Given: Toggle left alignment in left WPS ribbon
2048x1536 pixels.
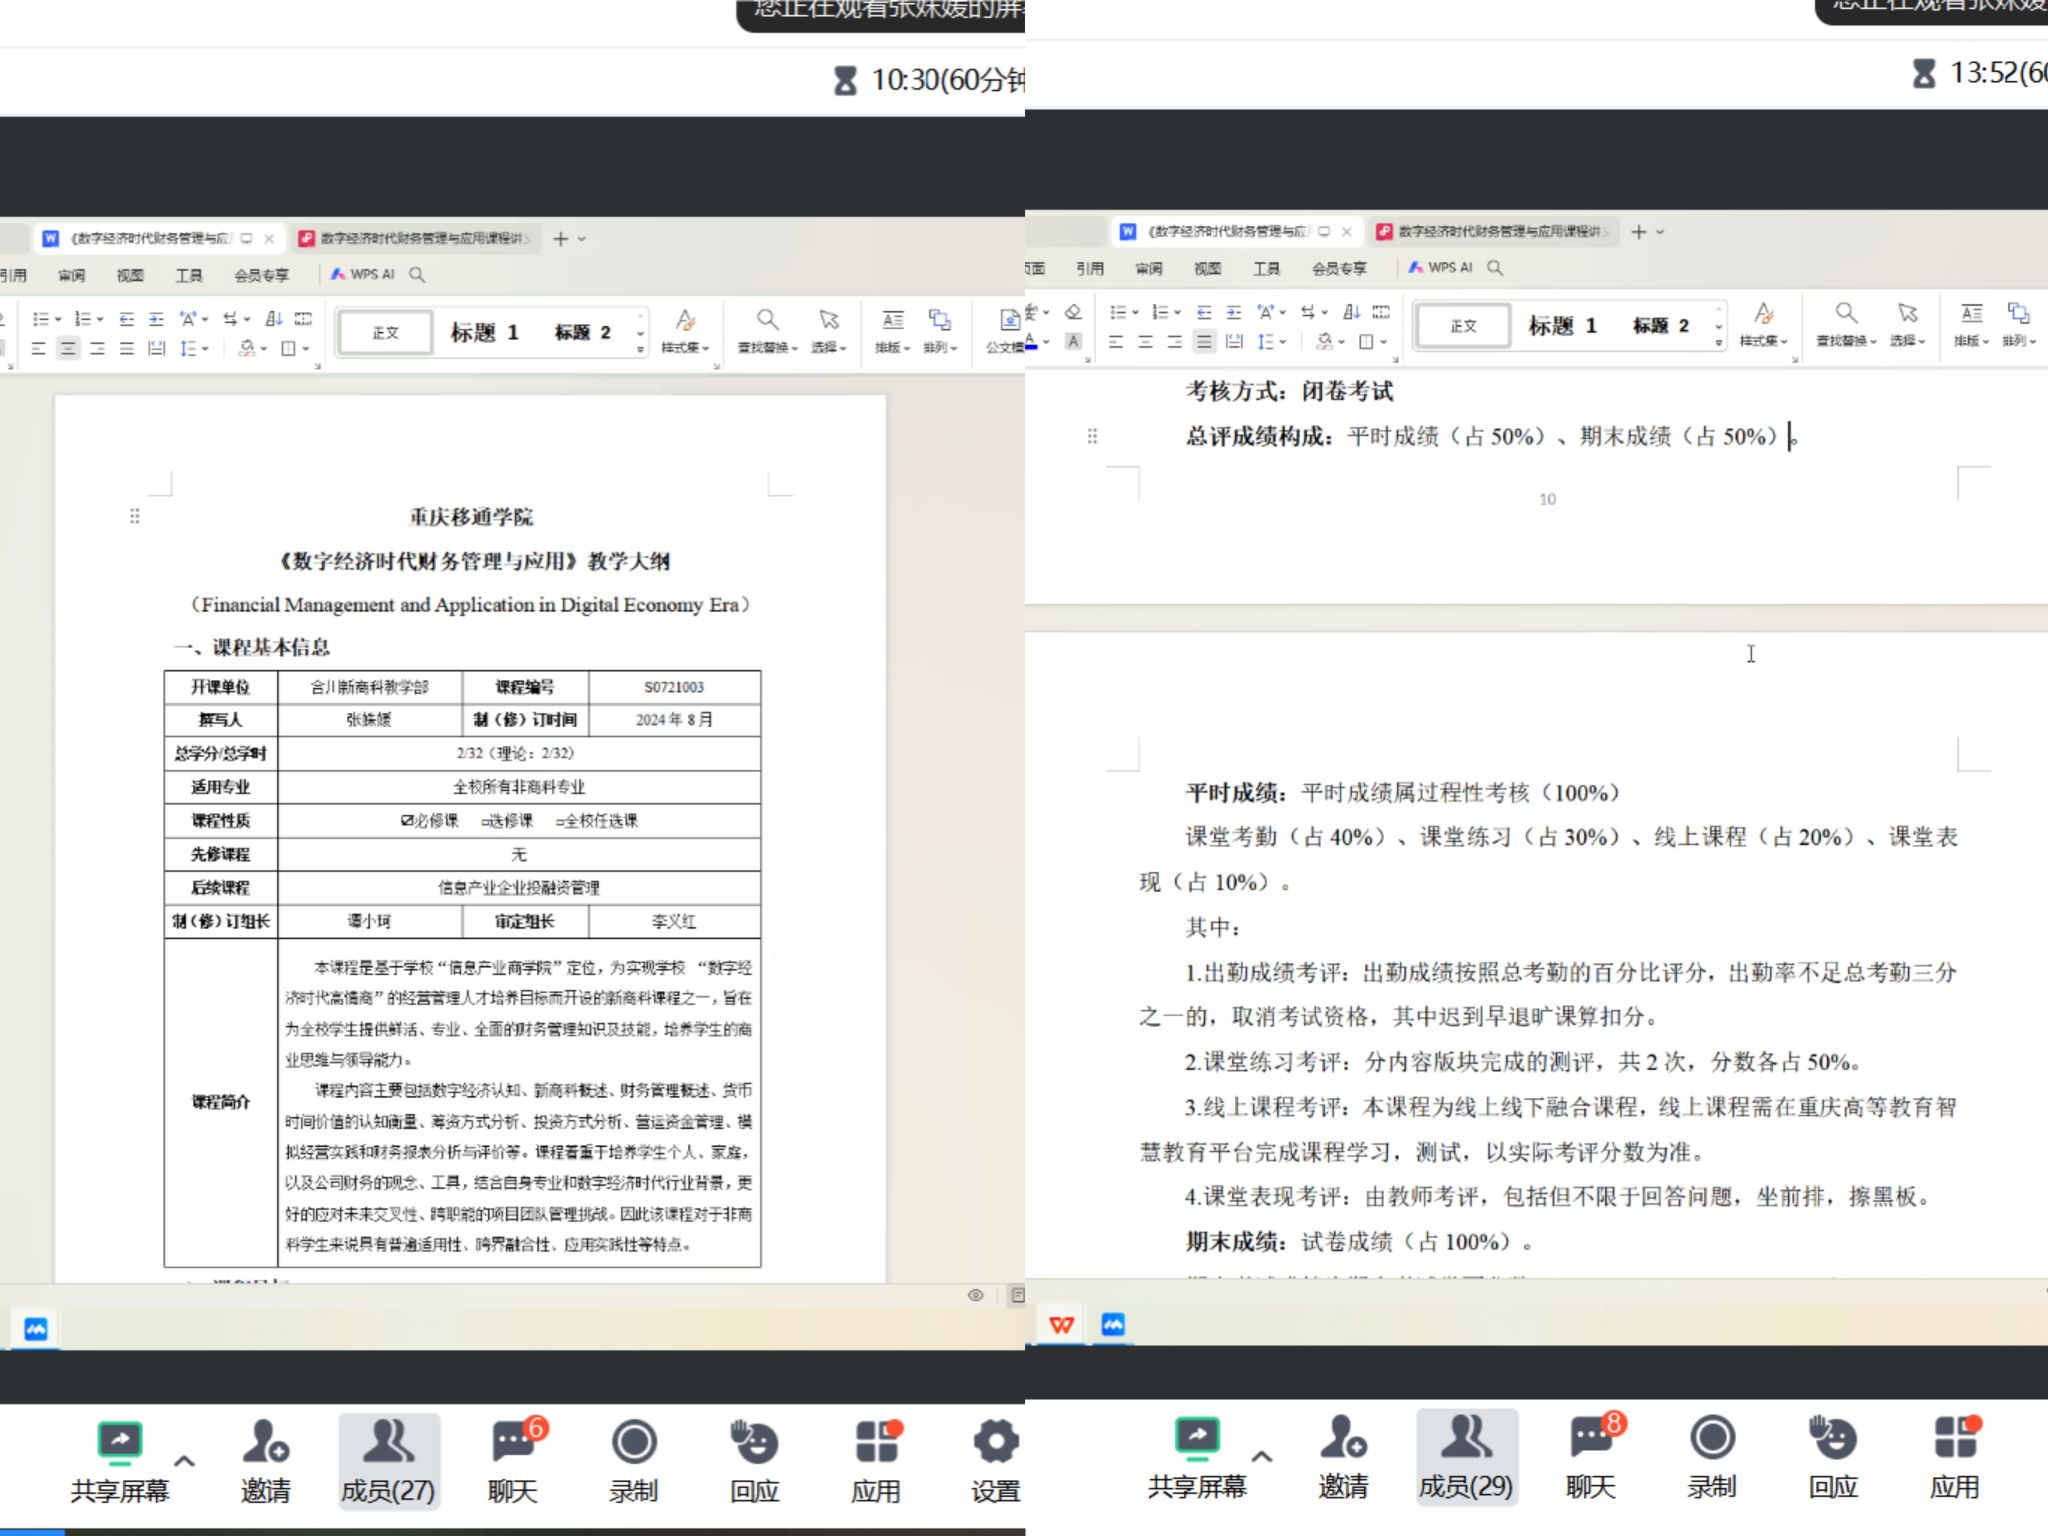Looking at the screenshot, I should [38, 348].
